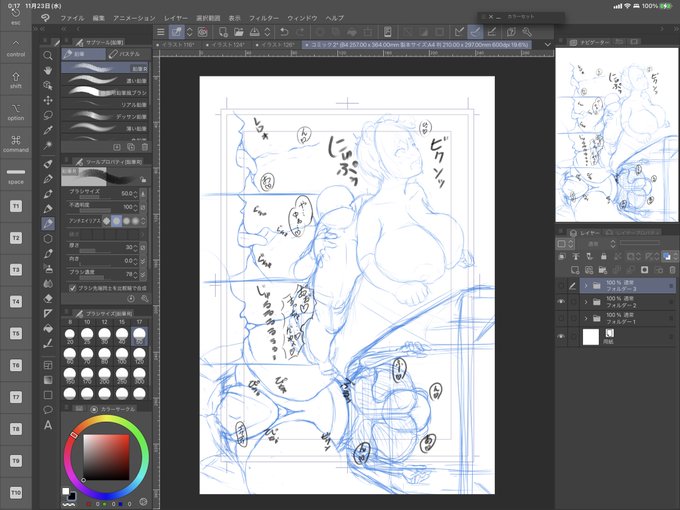Toggle visibility eye of paper layer 用紙
This screenshot has width=680, height=510.
coord(561,337)
